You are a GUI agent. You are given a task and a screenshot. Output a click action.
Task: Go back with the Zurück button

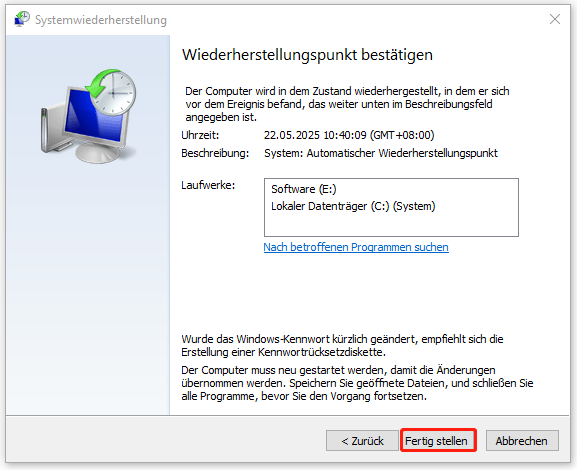(x=362, y=441)
